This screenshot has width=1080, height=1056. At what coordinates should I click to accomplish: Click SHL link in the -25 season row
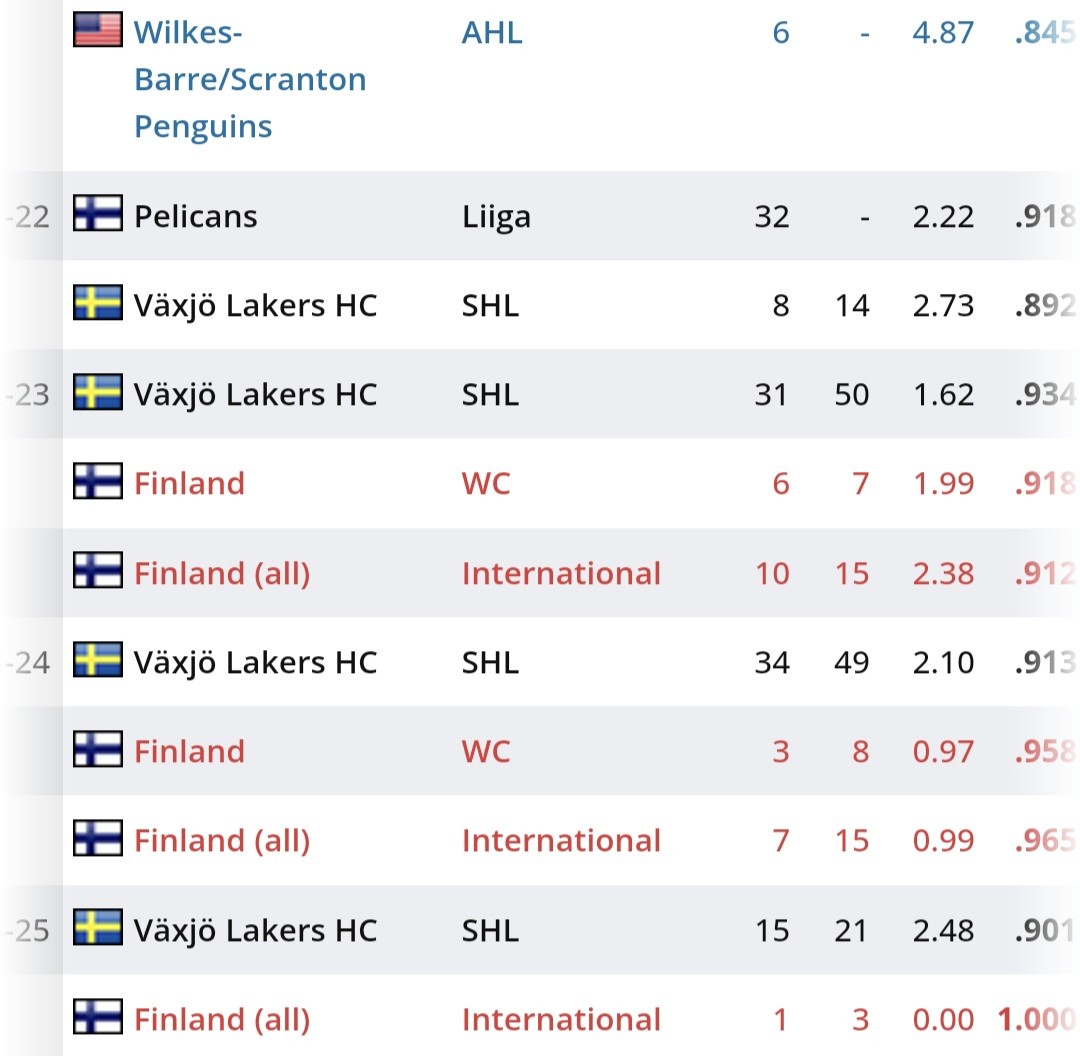coord(490,931)
